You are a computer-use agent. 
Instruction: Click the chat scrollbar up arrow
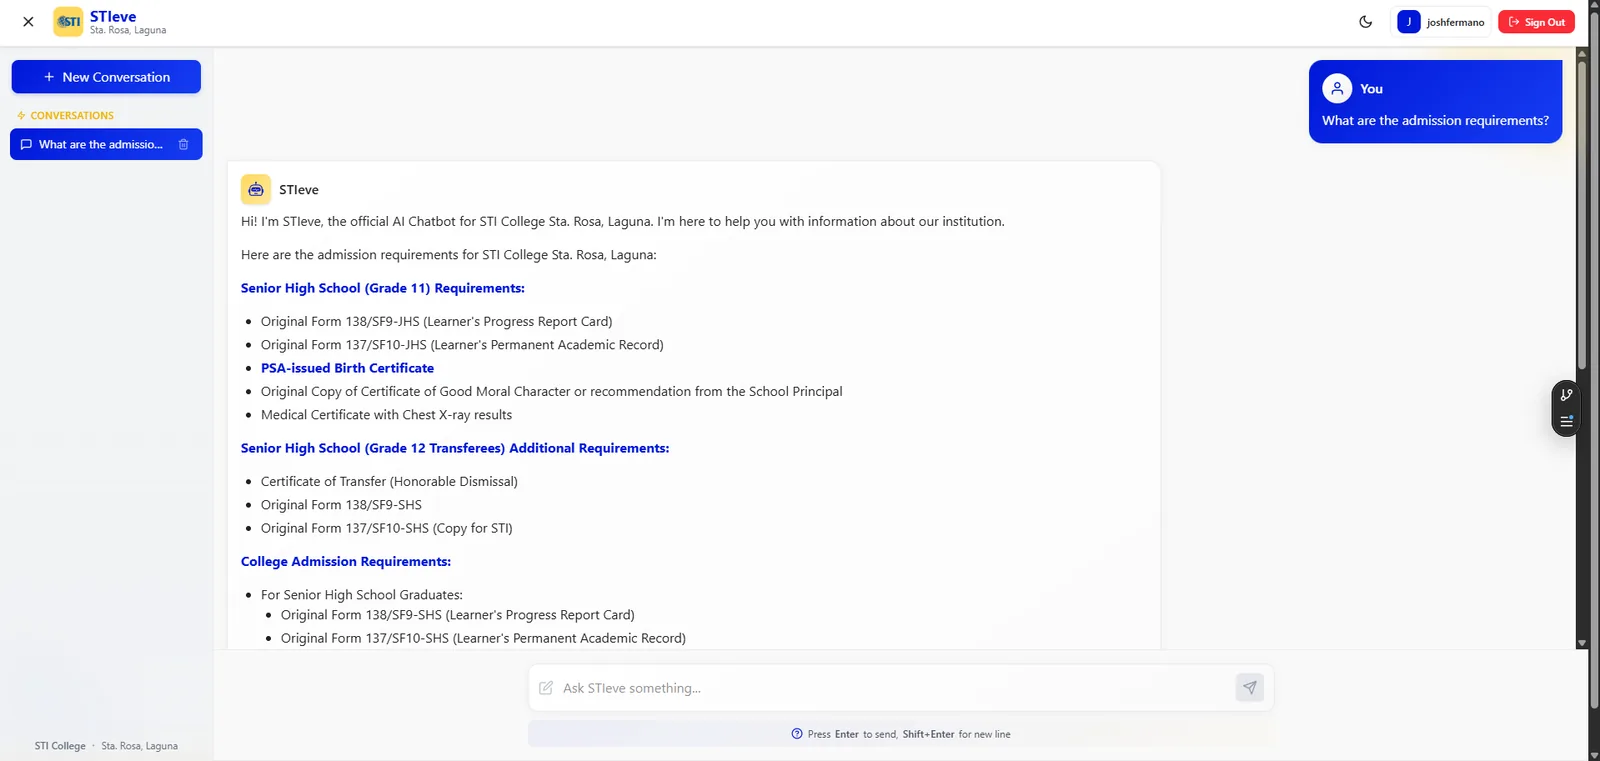point(1582,54)
